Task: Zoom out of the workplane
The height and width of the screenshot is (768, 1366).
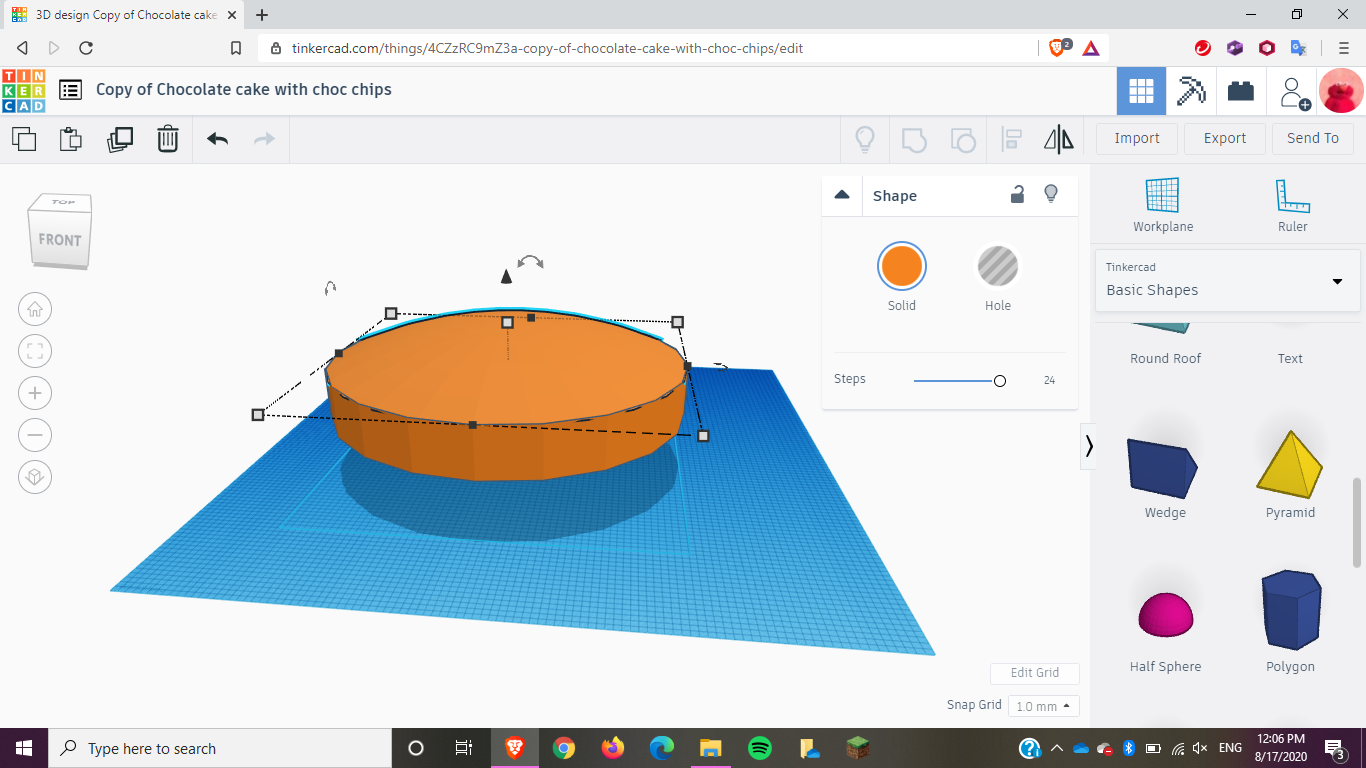Action: (35, 435)
